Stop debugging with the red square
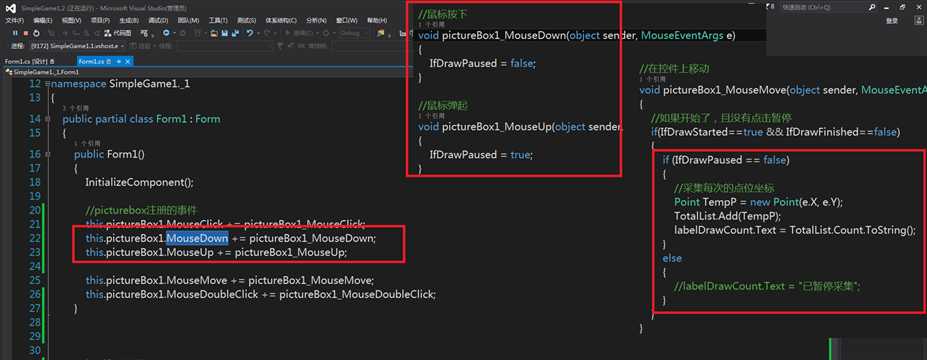Viewport: 927px width, 360px height. tap(25, 33)
